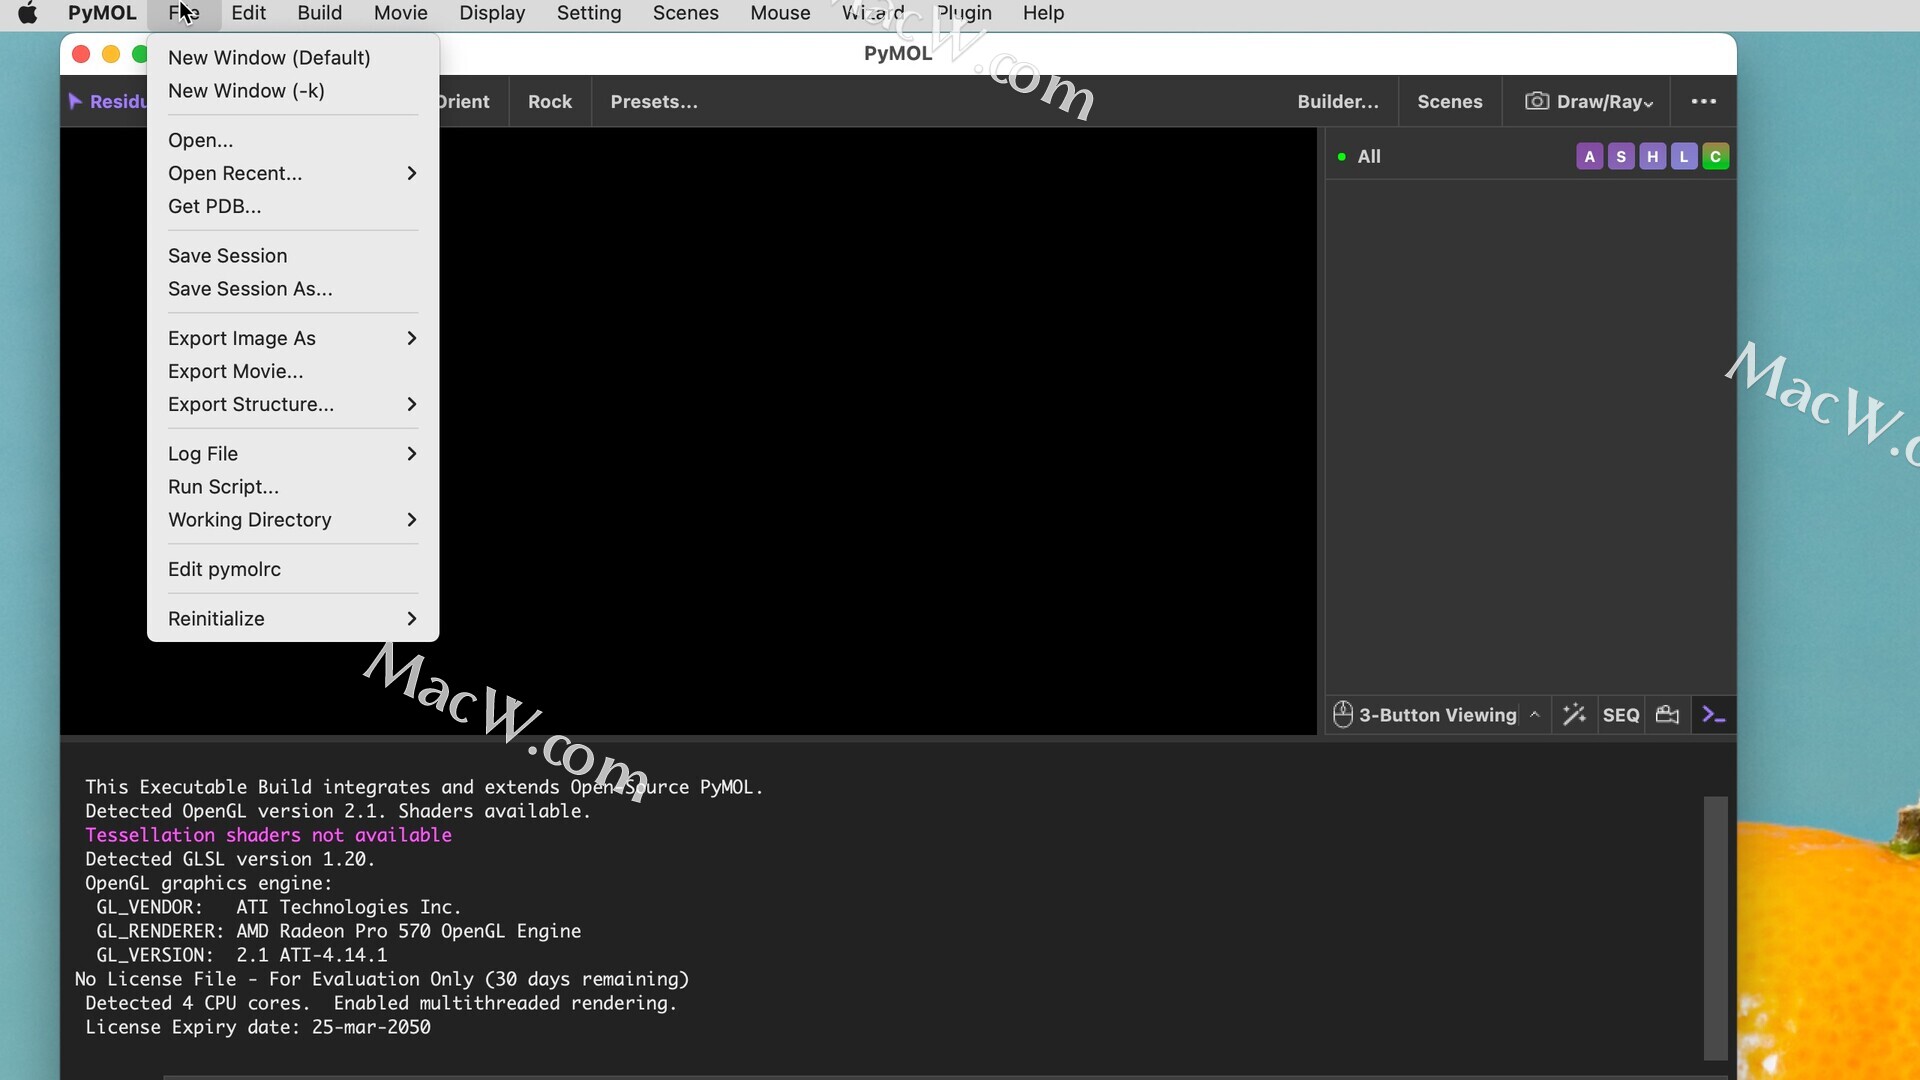
Task: Click the A actions button for All
Action: [1589, 157]
